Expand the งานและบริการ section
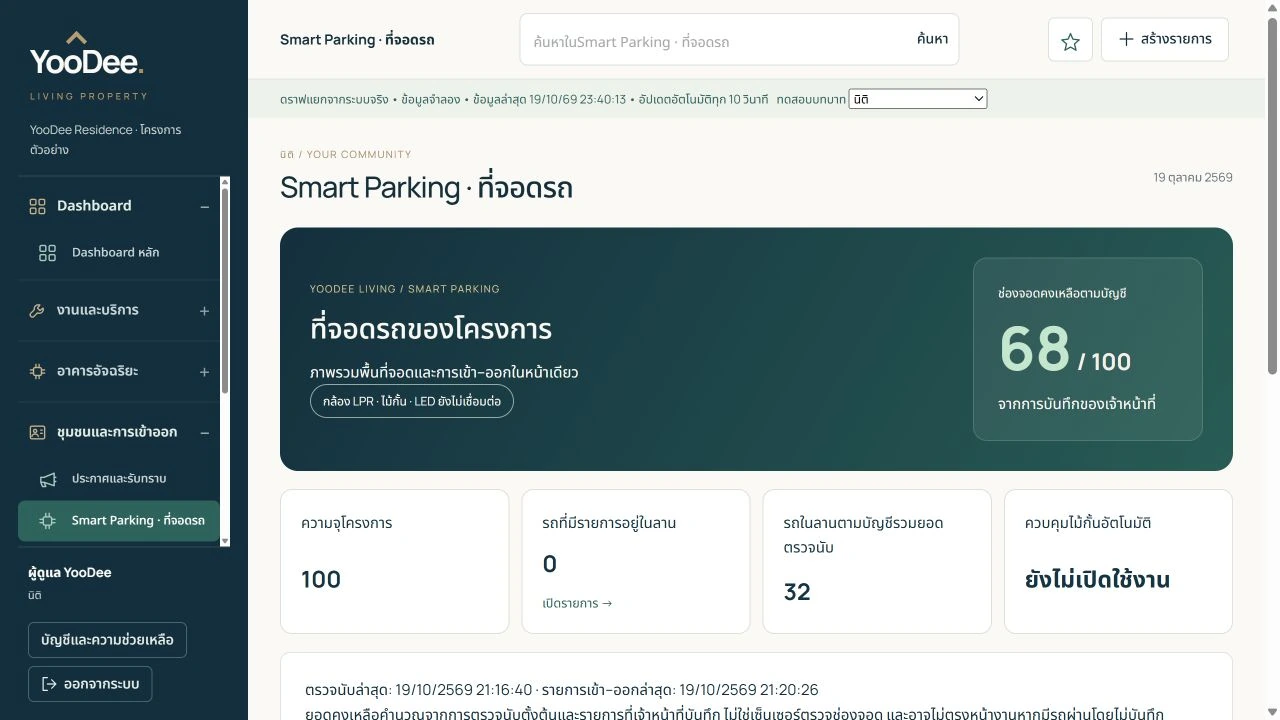This screenshot has height=720, width=1280. (x=204, y=311)
